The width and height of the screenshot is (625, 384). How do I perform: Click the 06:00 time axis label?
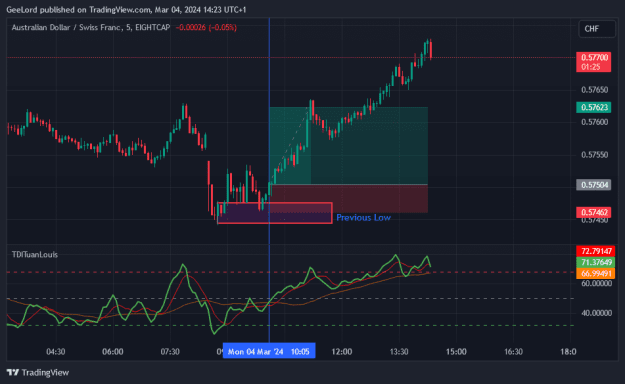pyautogui.click(x=113, y=352)
